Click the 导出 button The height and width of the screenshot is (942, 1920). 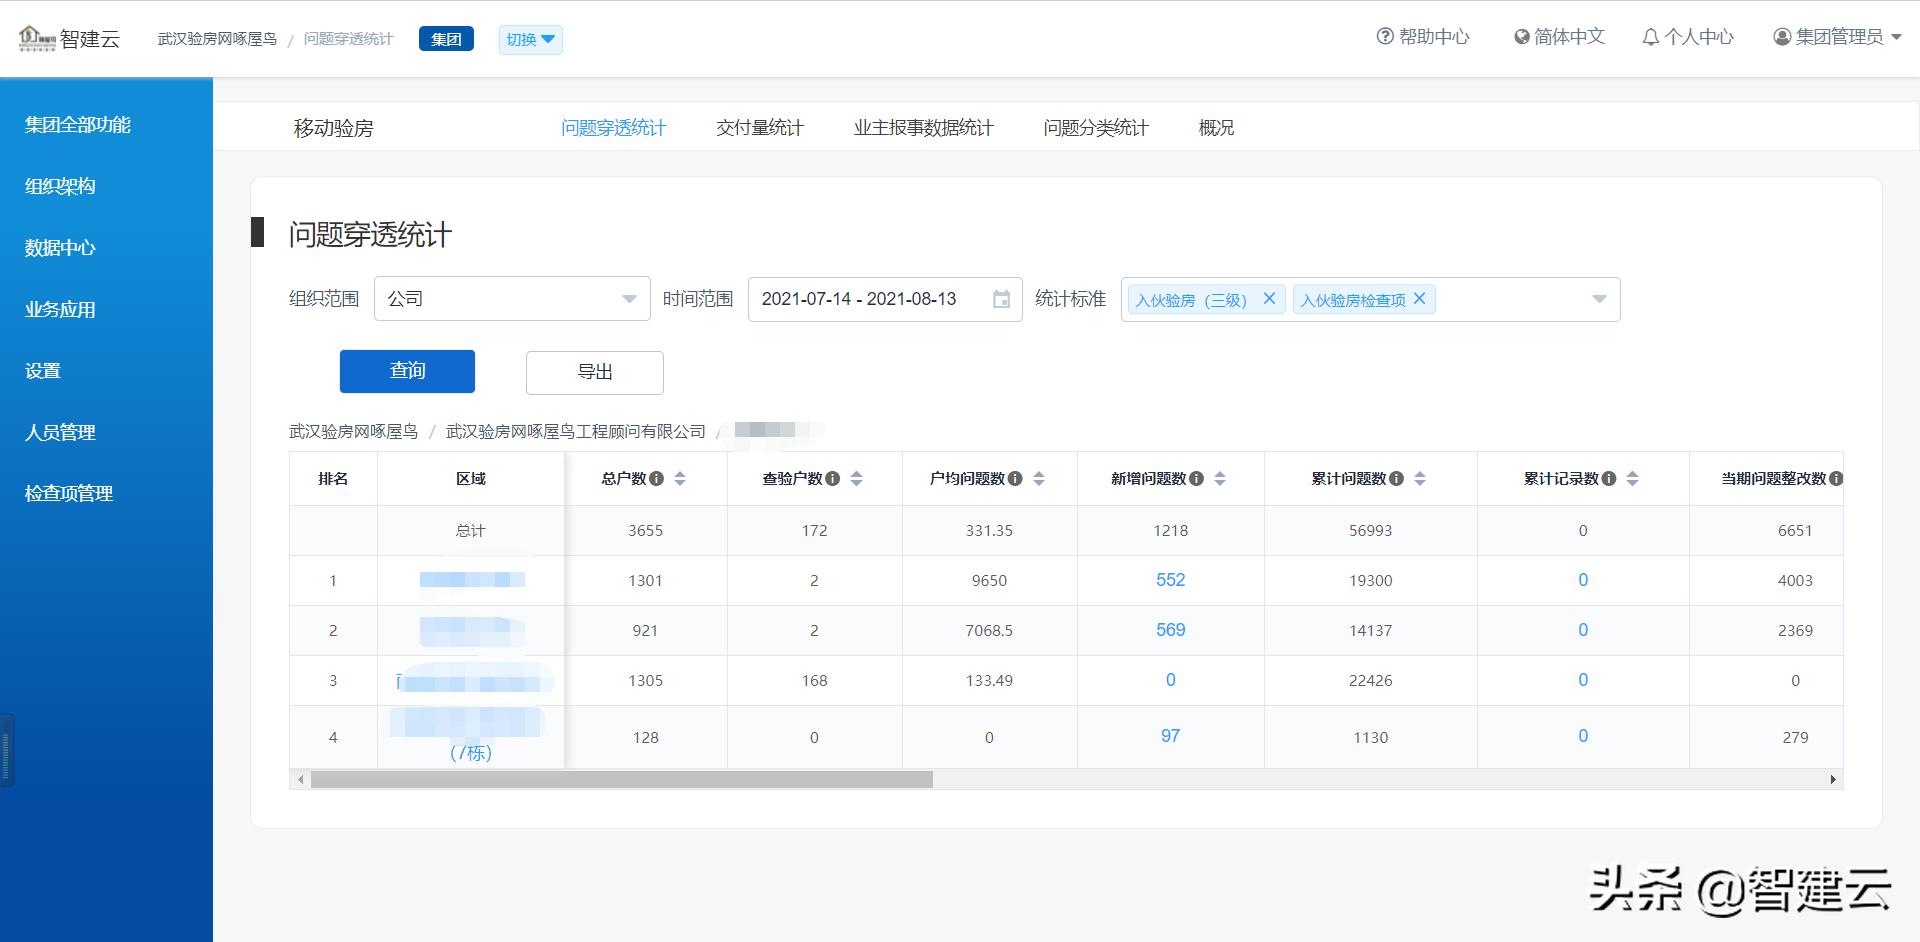[x=594, y=372]
